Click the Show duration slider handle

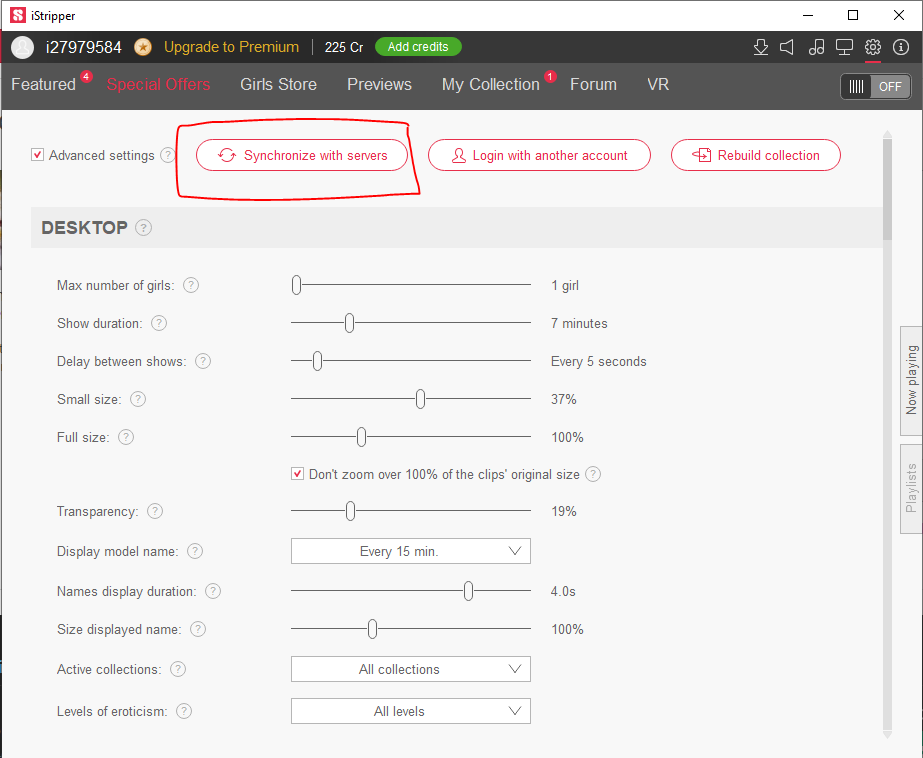(350, 323)
